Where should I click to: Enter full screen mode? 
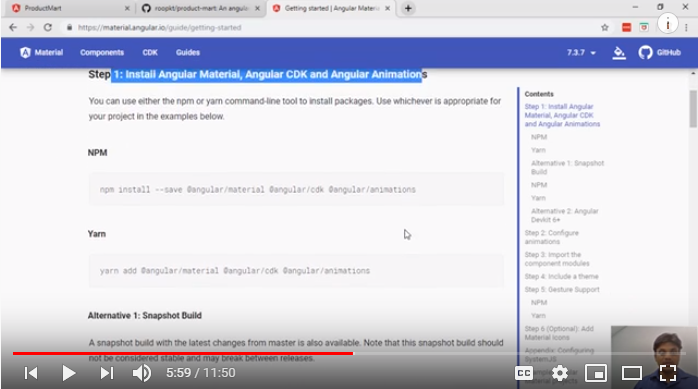tap(668, 373)
